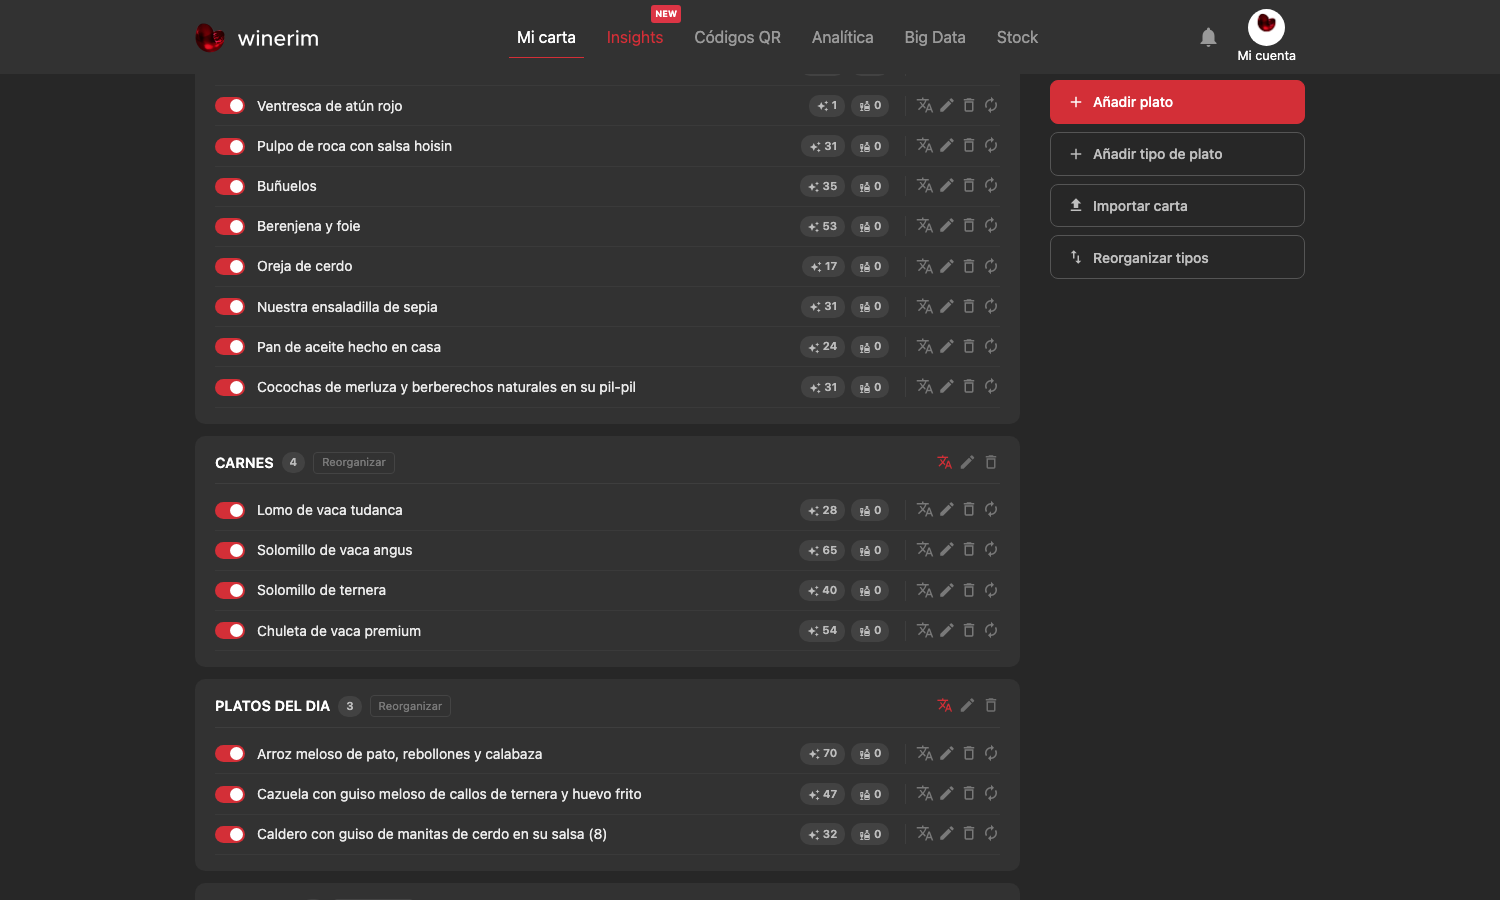Click Importar carta
The image size is (1500, 900).
pyautogui.click(x=1177, y=206)
